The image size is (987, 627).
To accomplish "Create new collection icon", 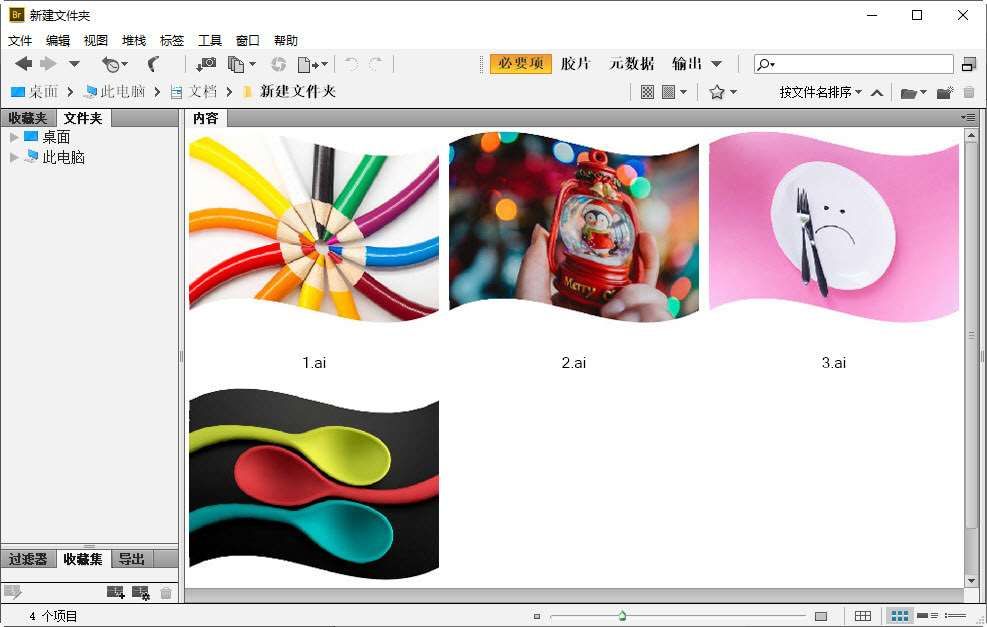I will (115, 592).
